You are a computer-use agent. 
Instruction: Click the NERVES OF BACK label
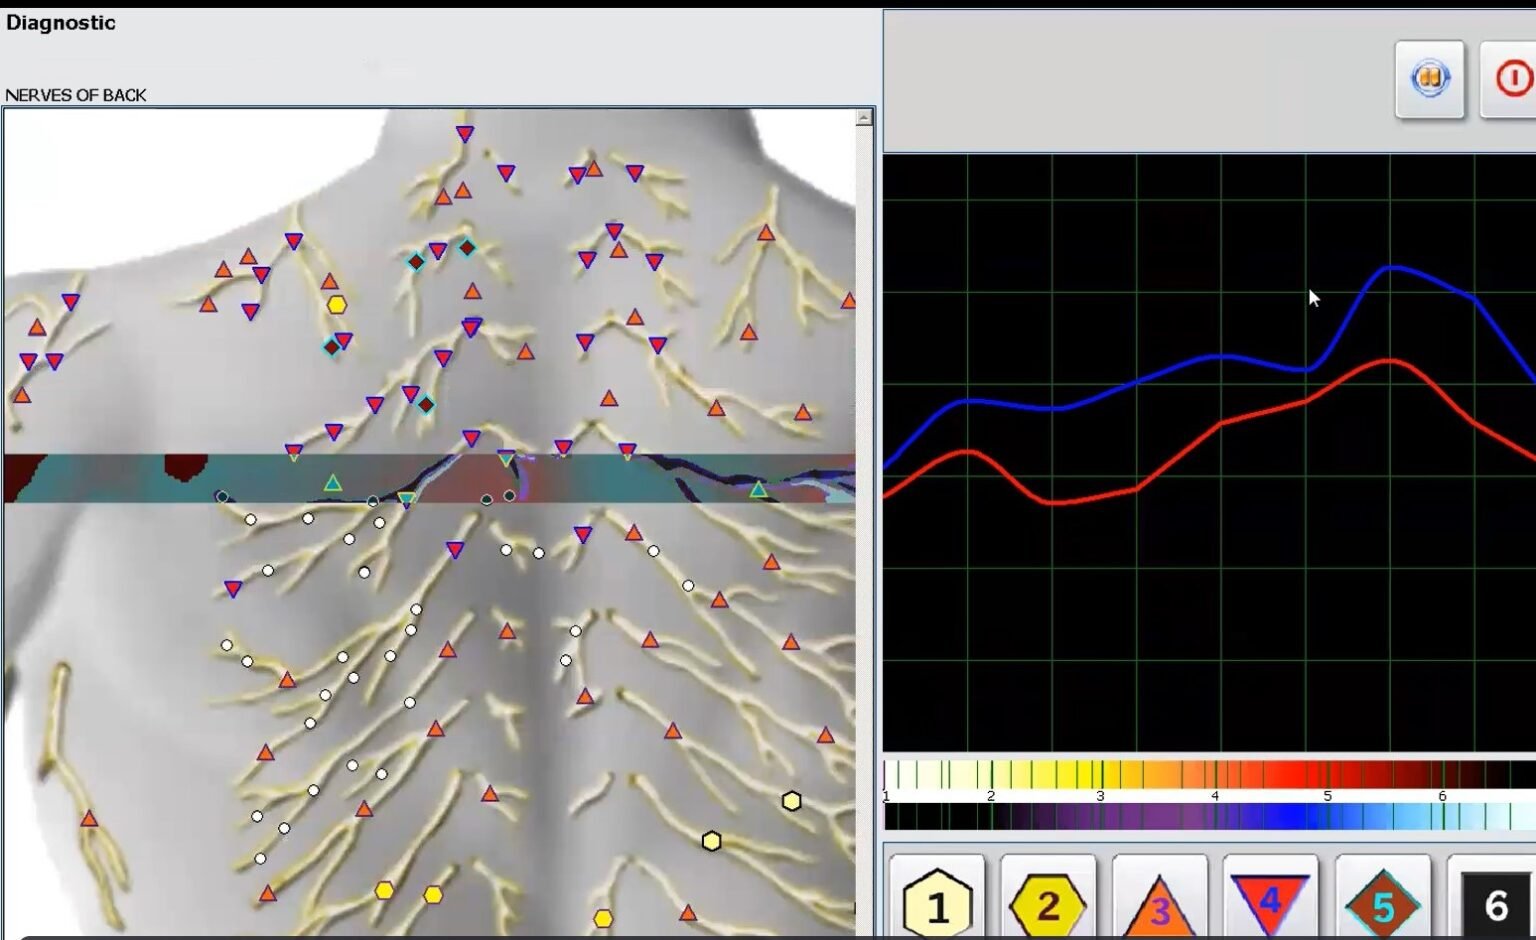(x=76, y=95)
